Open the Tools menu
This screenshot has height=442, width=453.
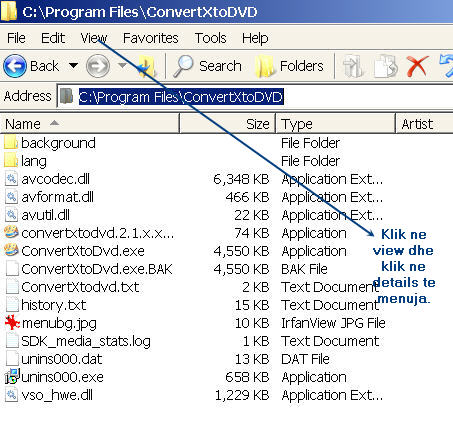[x=211, y=38]
